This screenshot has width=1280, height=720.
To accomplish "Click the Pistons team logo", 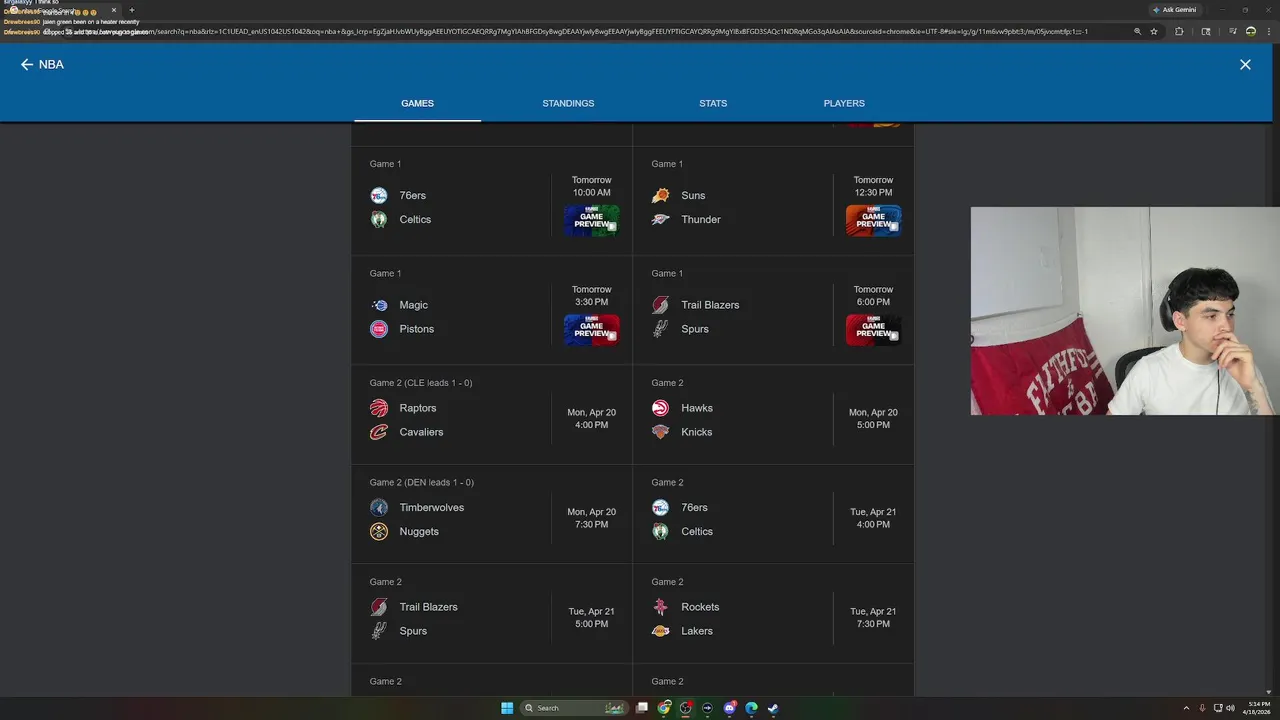I will [379, 329].
